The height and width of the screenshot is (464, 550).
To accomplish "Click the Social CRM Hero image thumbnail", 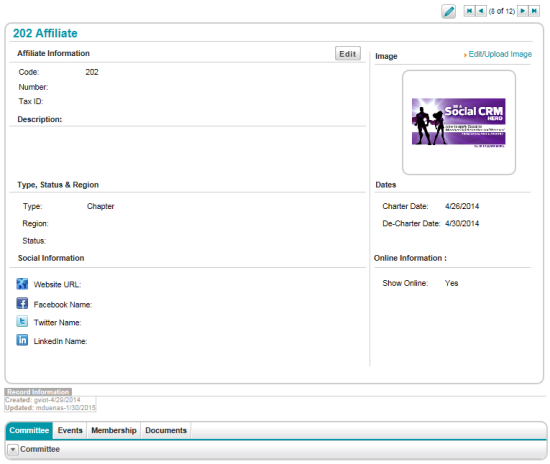I will pos(458,122).
